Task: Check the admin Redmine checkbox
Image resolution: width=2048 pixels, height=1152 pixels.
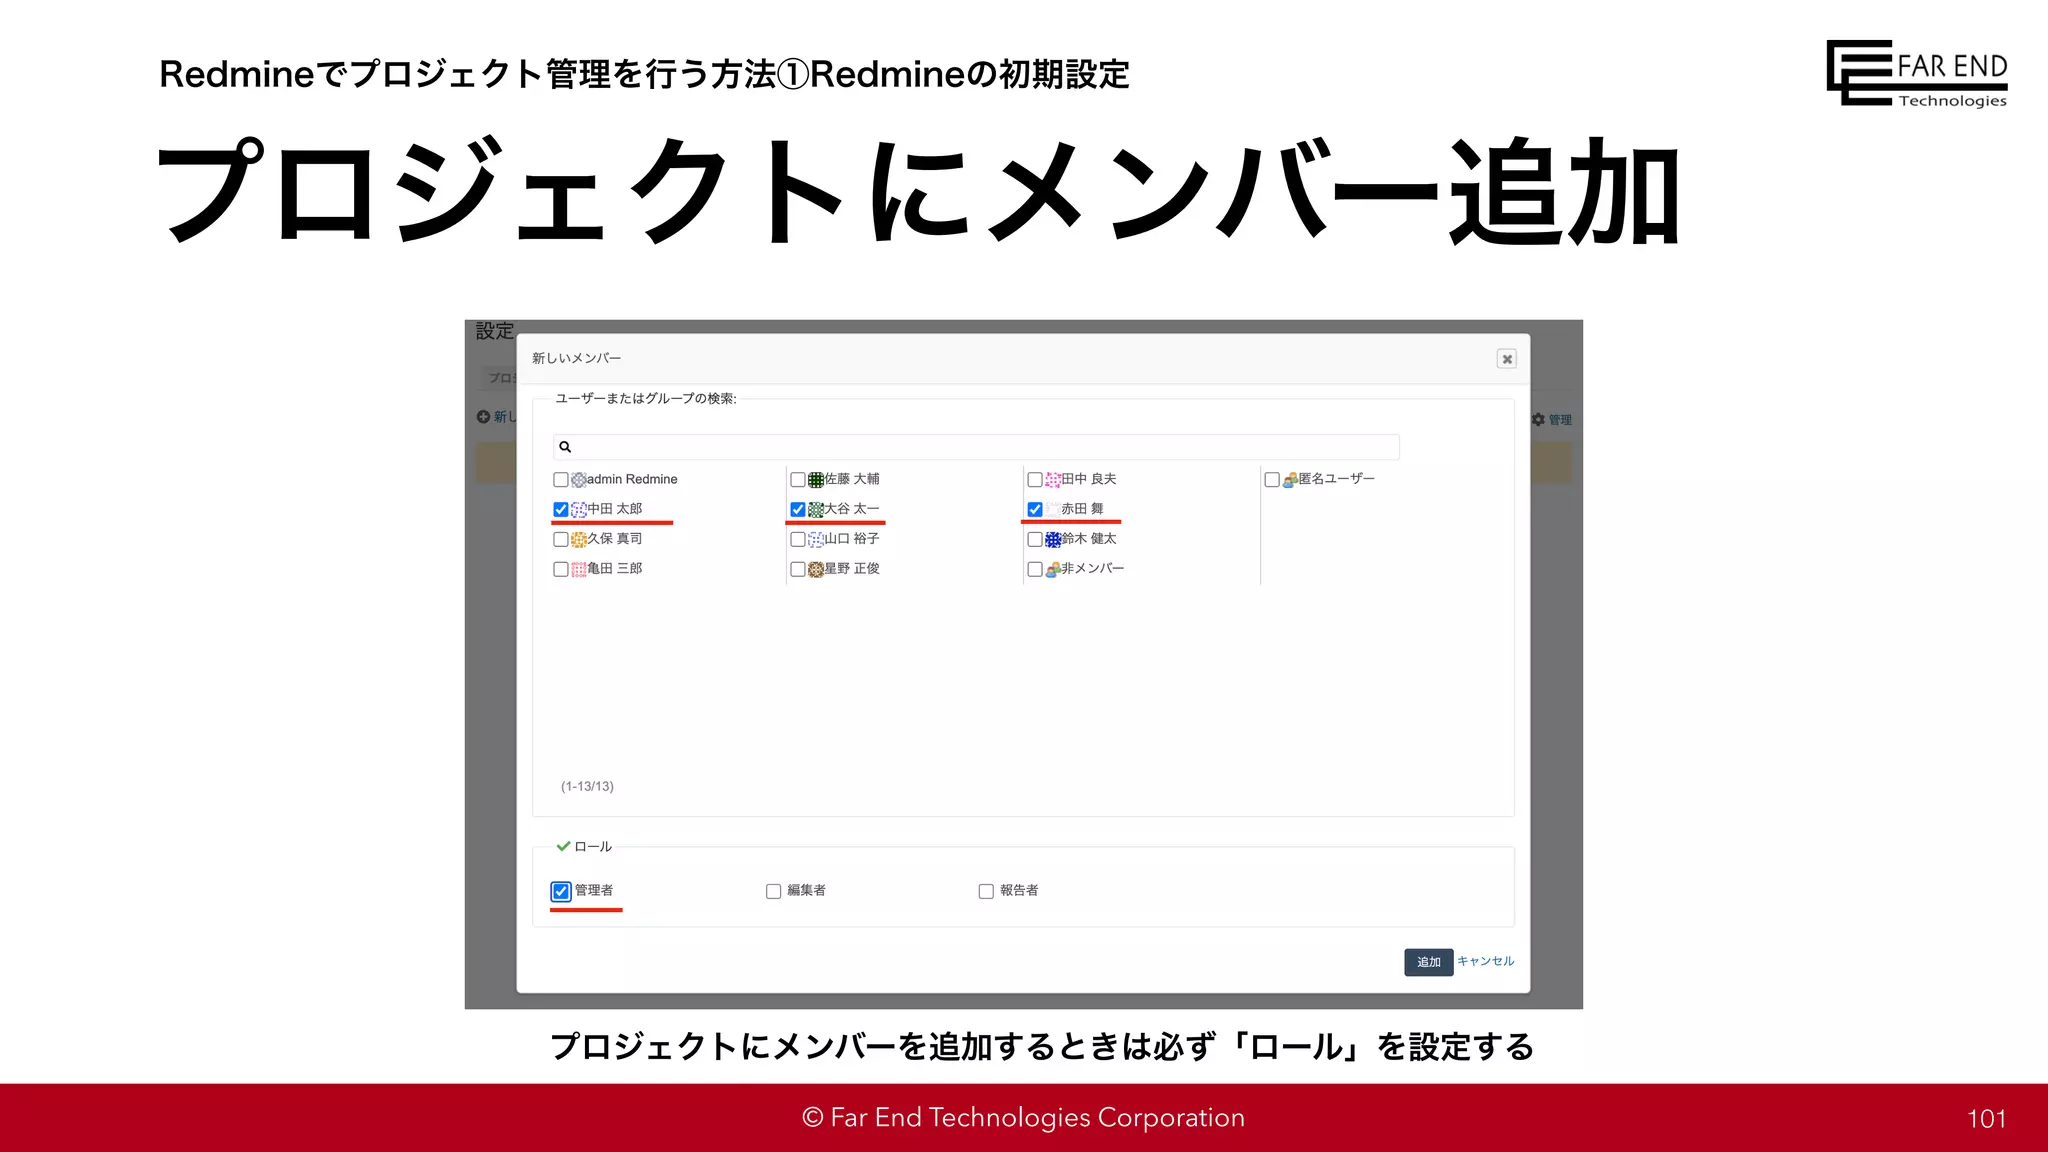Action: [561, 480]
